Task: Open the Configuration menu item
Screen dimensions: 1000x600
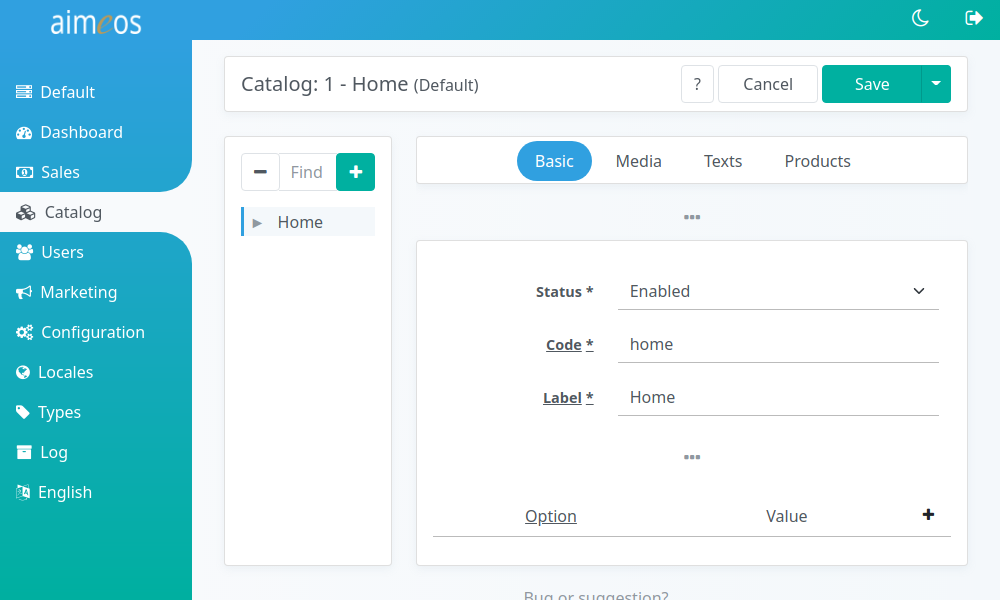Action: 96,332
